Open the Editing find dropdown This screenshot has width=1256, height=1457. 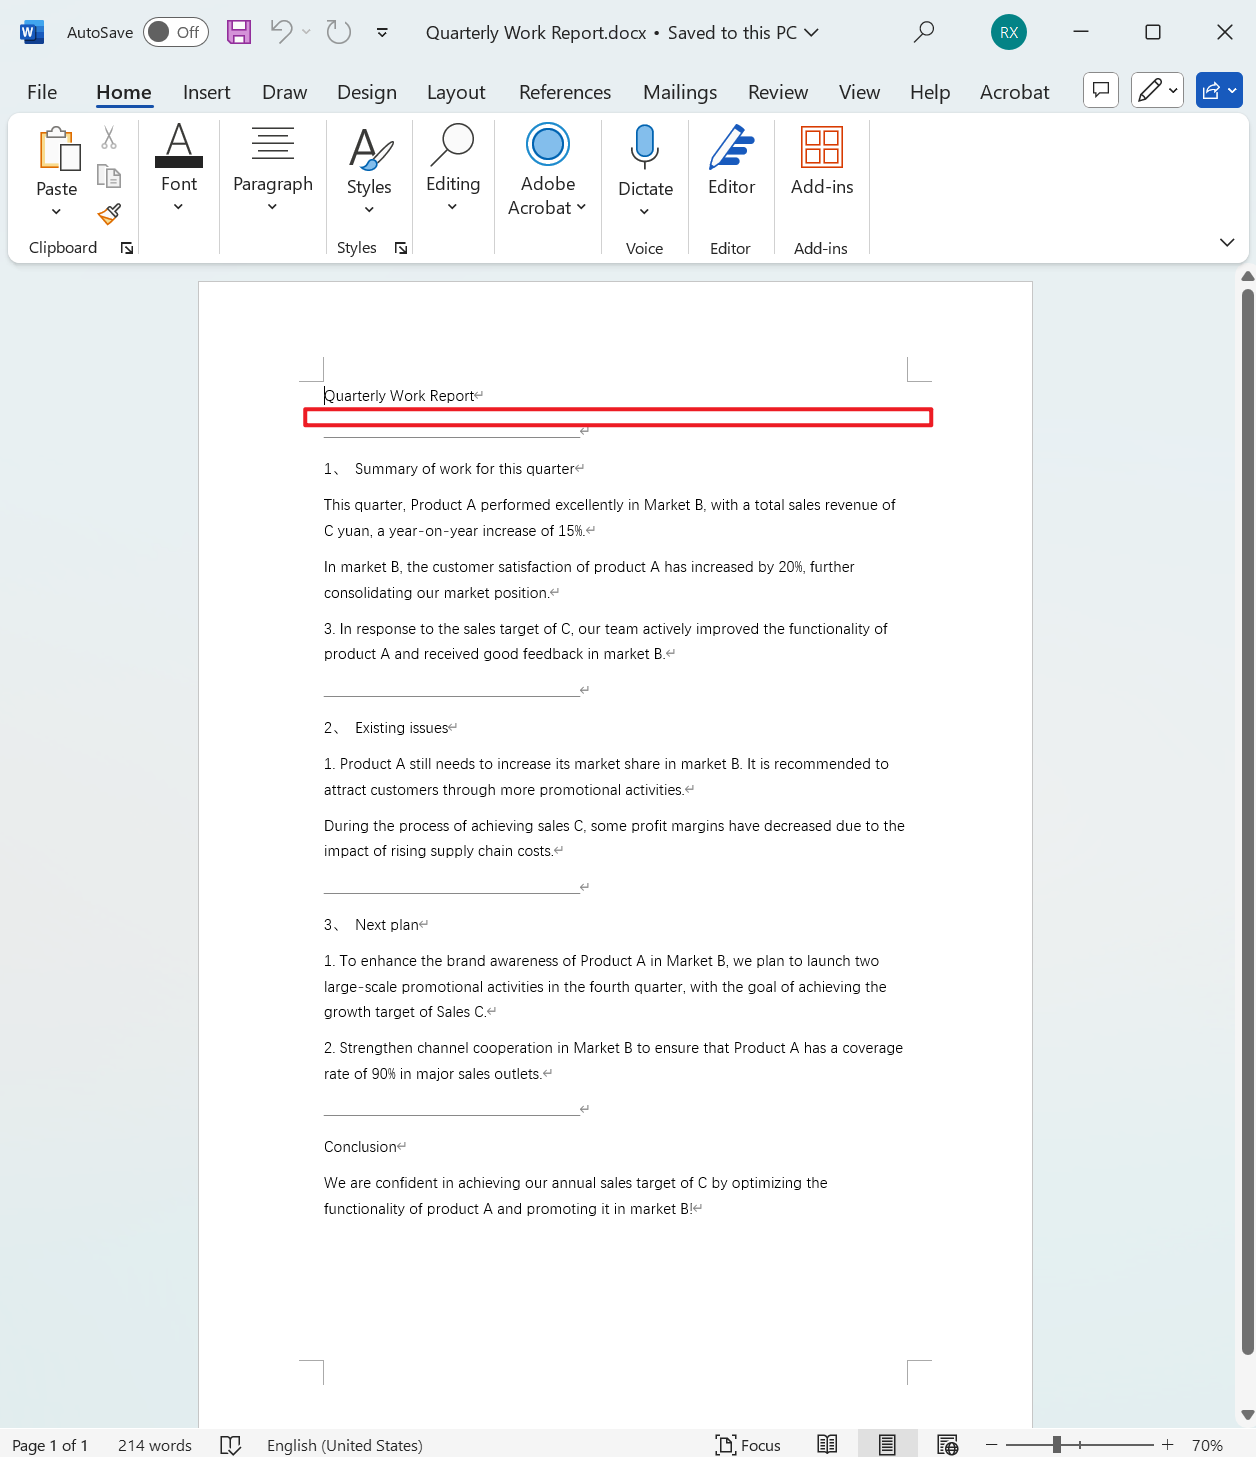point(453,167)
